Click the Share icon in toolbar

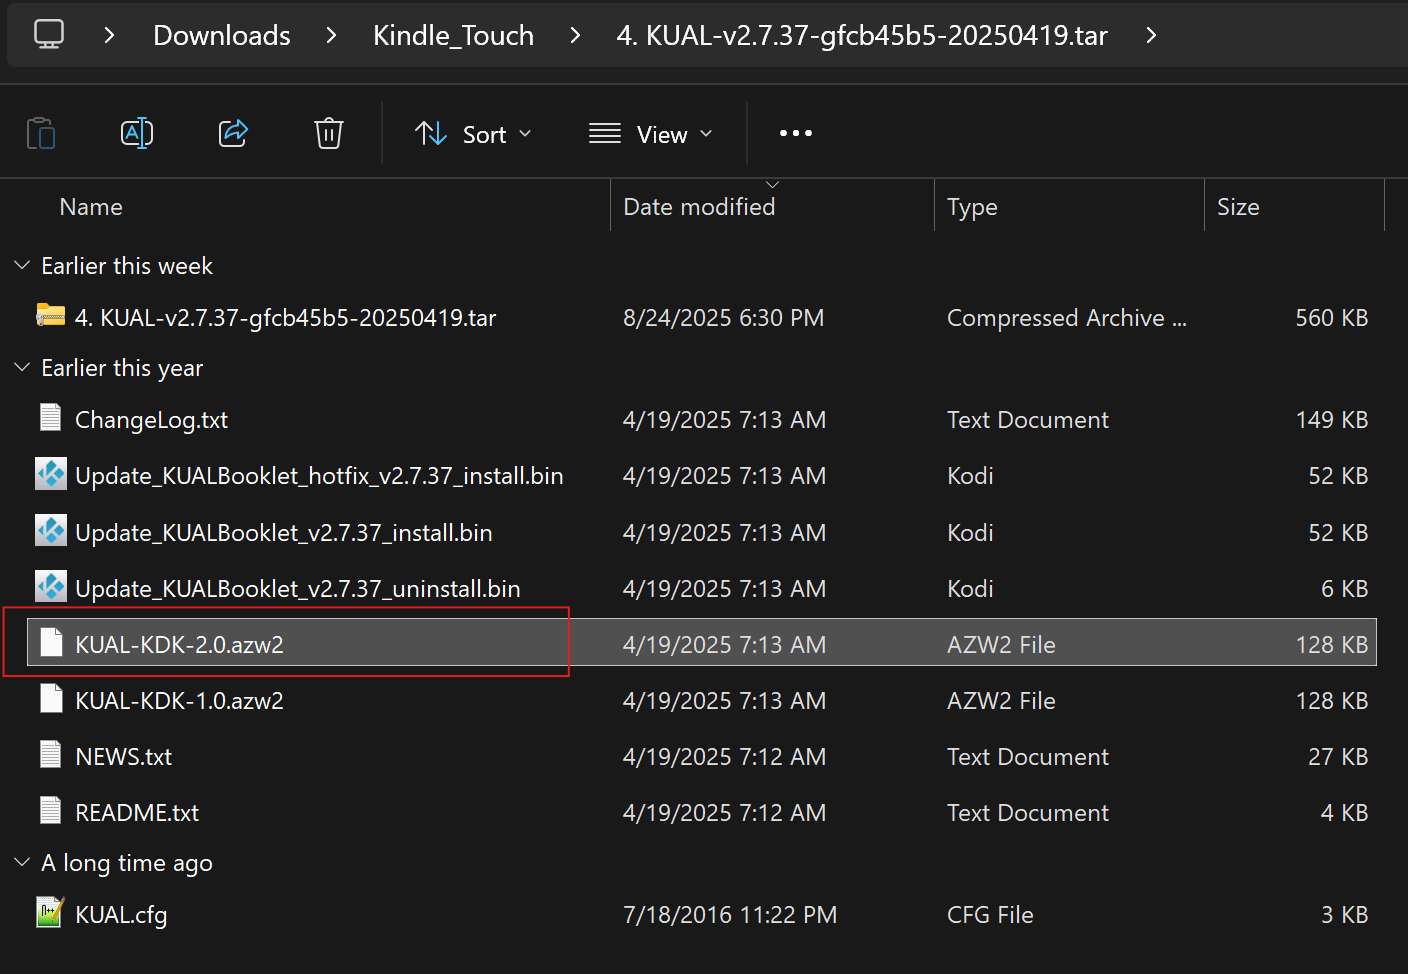tap(233, 133)
